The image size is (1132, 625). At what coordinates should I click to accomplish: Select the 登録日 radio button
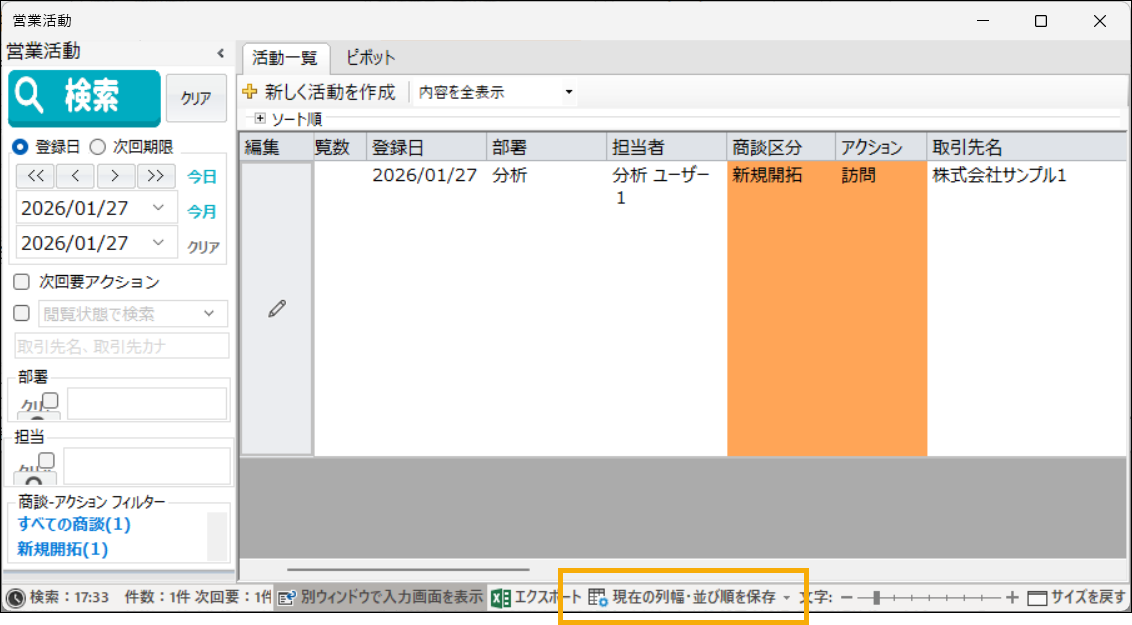(x=20, y=147)
